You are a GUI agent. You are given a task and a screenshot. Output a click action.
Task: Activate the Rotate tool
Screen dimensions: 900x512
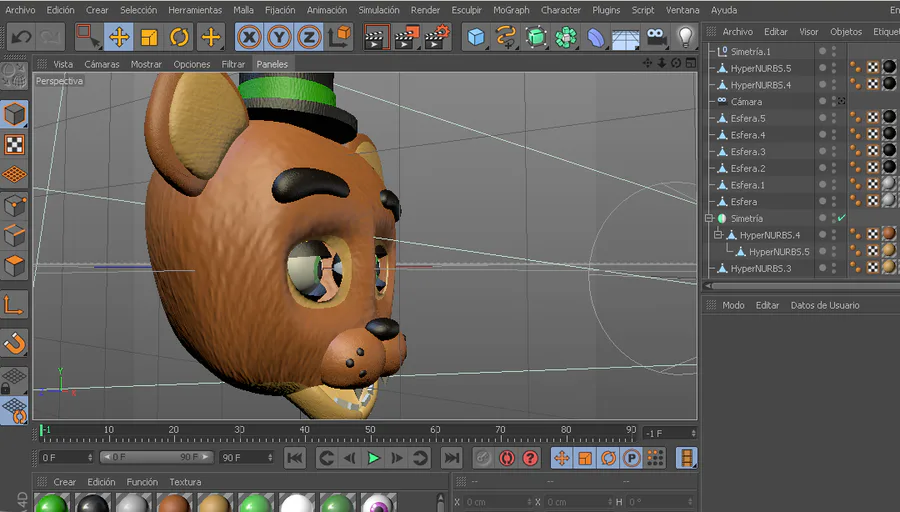click(x=179, y=37)
